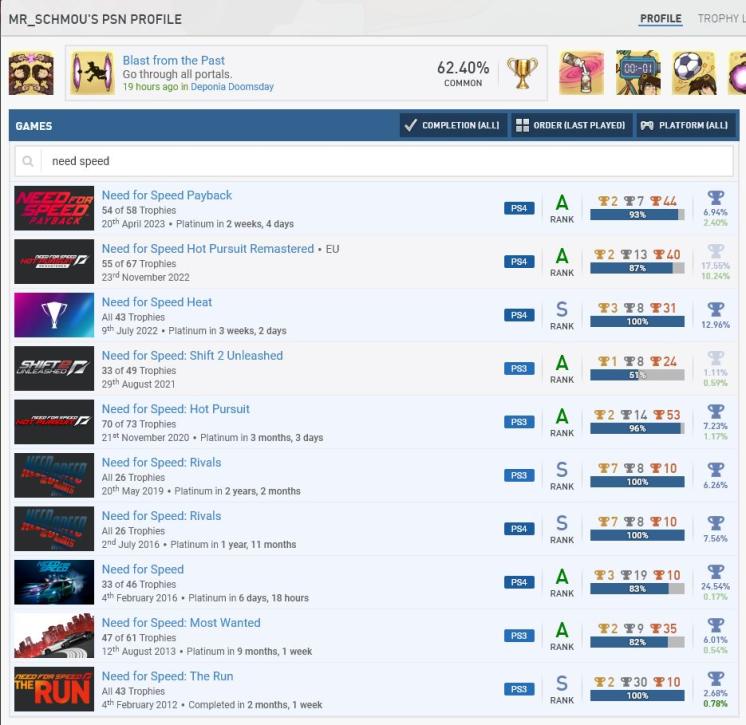The height and width of the screenshot is (725, 746).
Task: Open Need for Speed: Hot Pursuit PS3 link
Action: pos(175,409)
